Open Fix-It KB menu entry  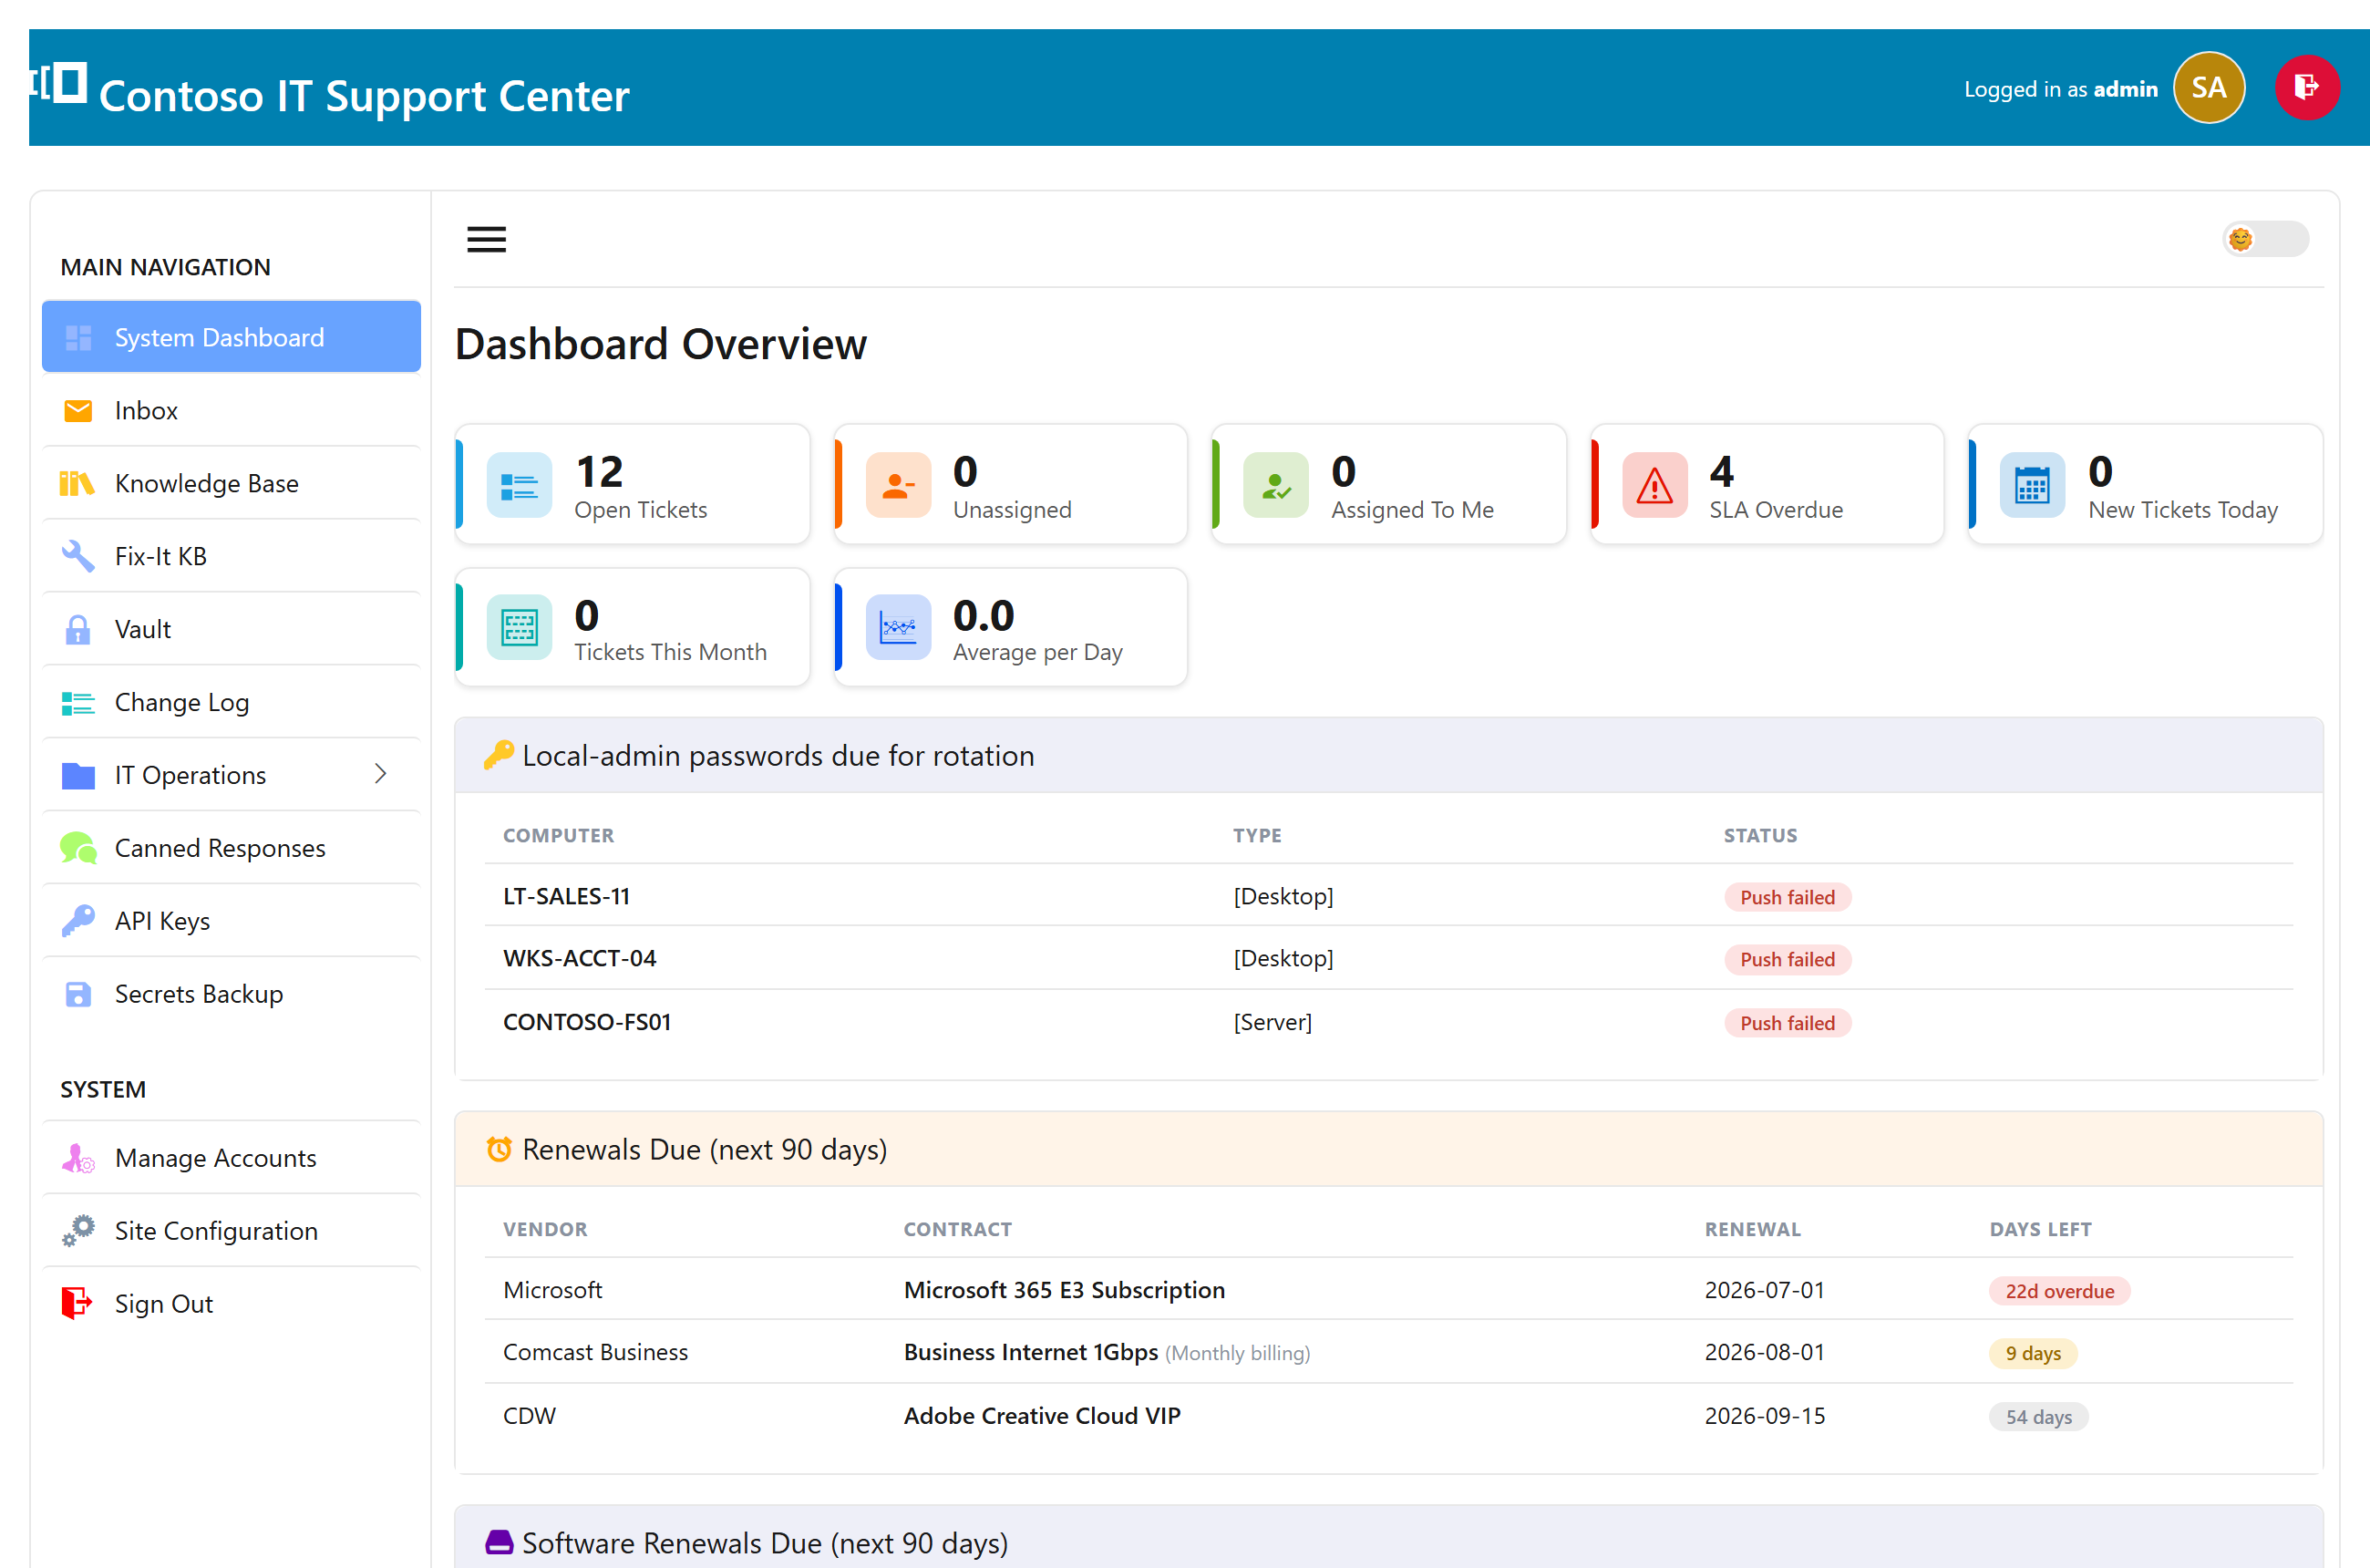click(x=231, y=556)
